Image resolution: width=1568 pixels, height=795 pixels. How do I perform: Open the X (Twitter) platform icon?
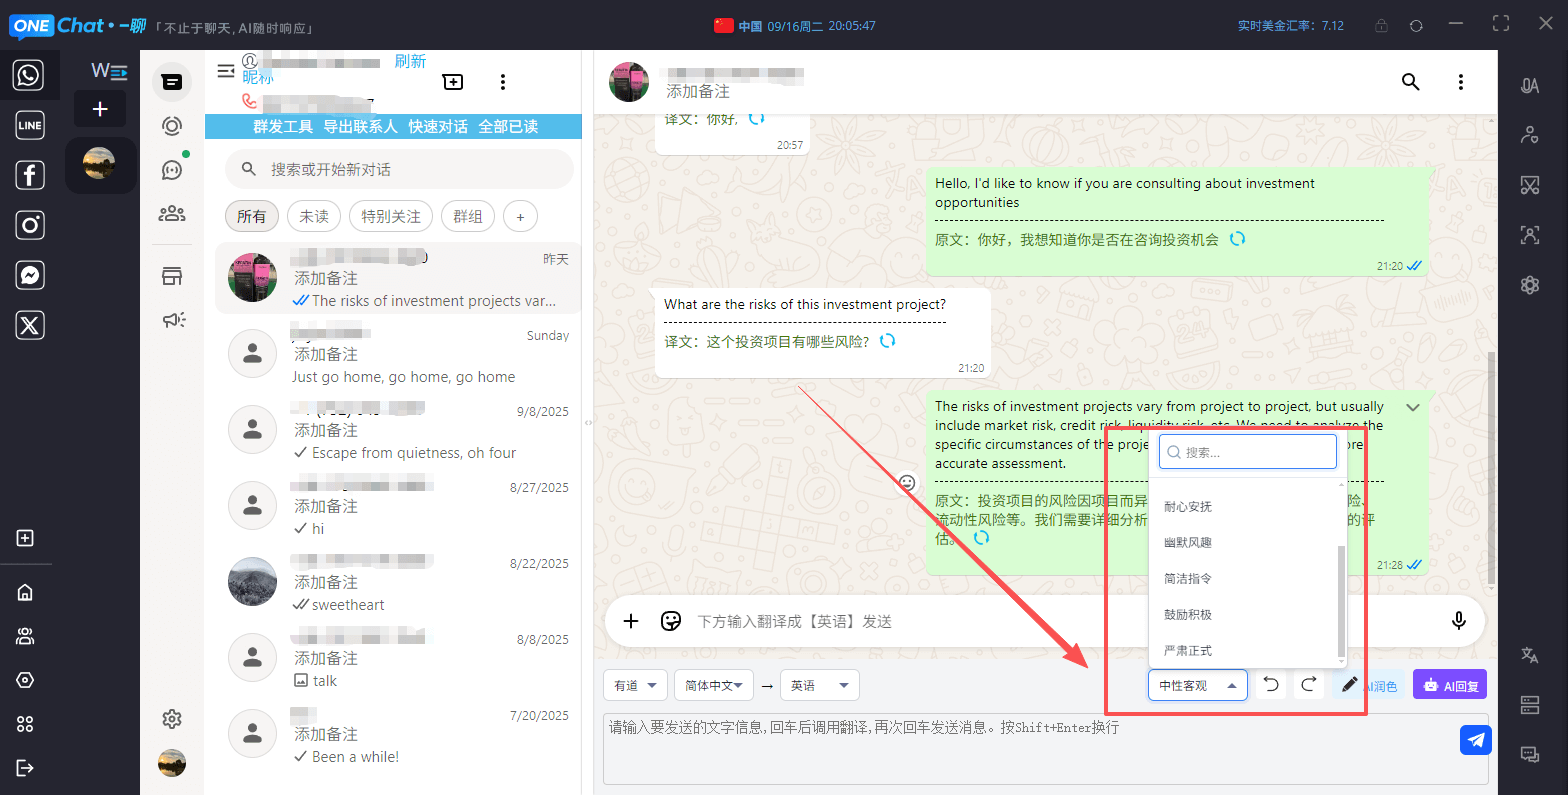29,325
